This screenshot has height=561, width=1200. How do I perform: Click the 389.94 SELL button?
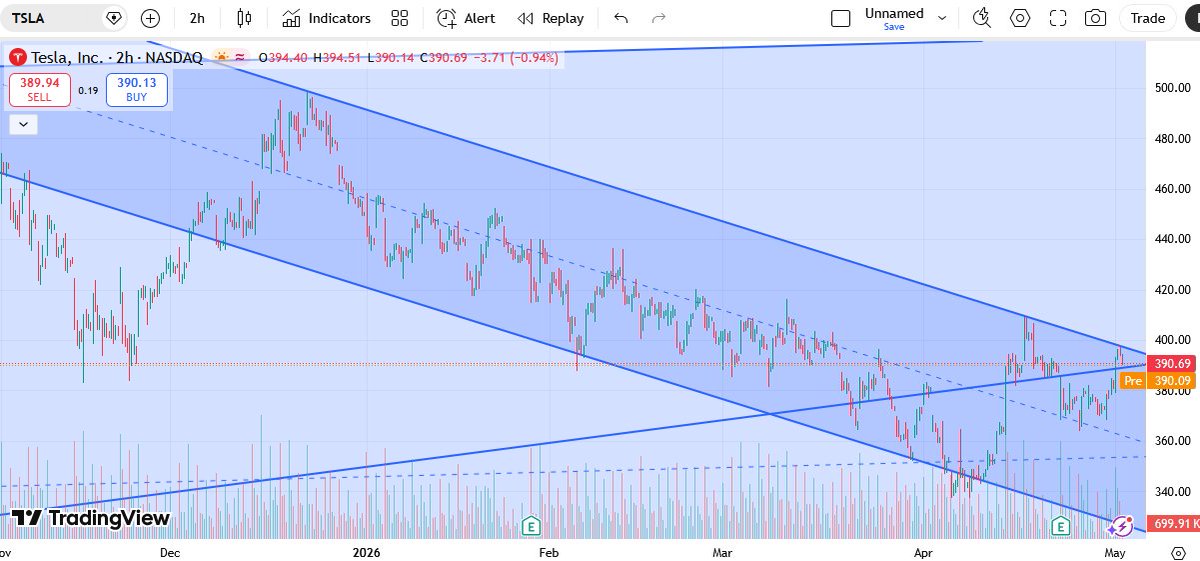(39, 90)
